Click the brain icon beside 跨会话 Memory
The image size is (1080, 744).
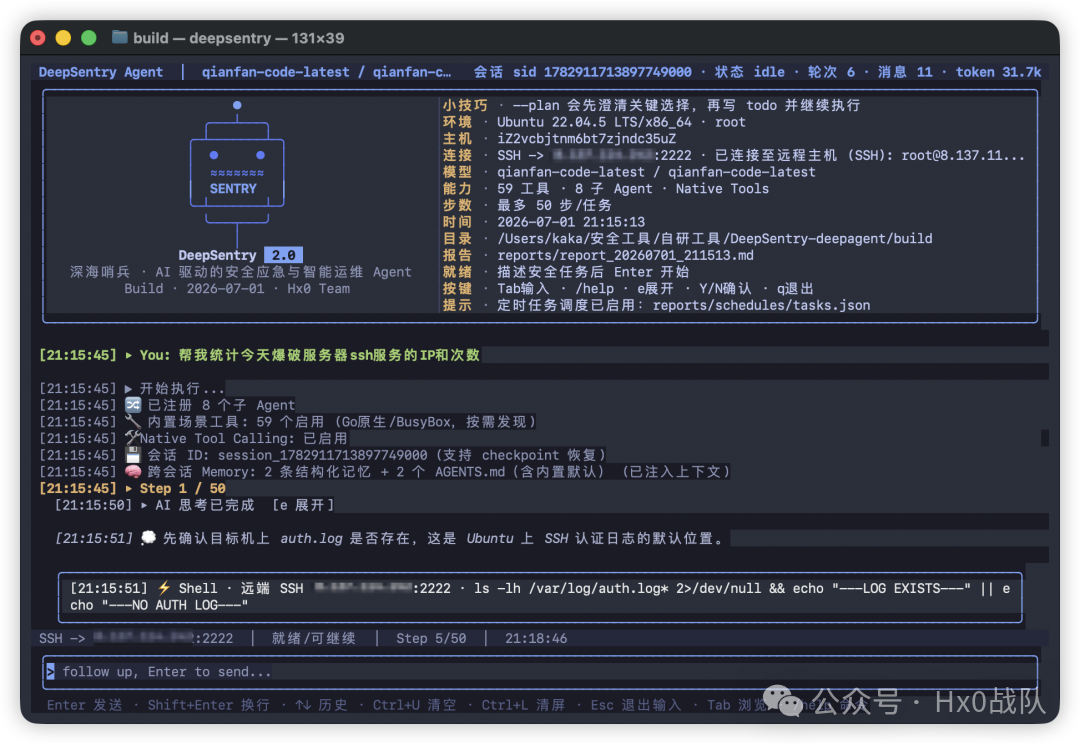pos(133,472)
